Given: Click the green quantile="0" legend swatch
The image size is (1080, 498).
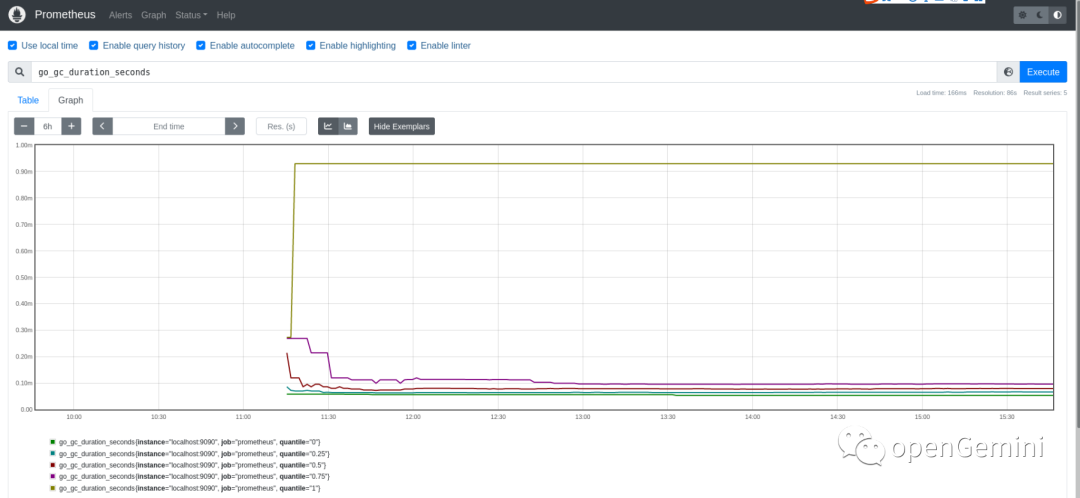Looking at the screenshot, I should point(52,442).
